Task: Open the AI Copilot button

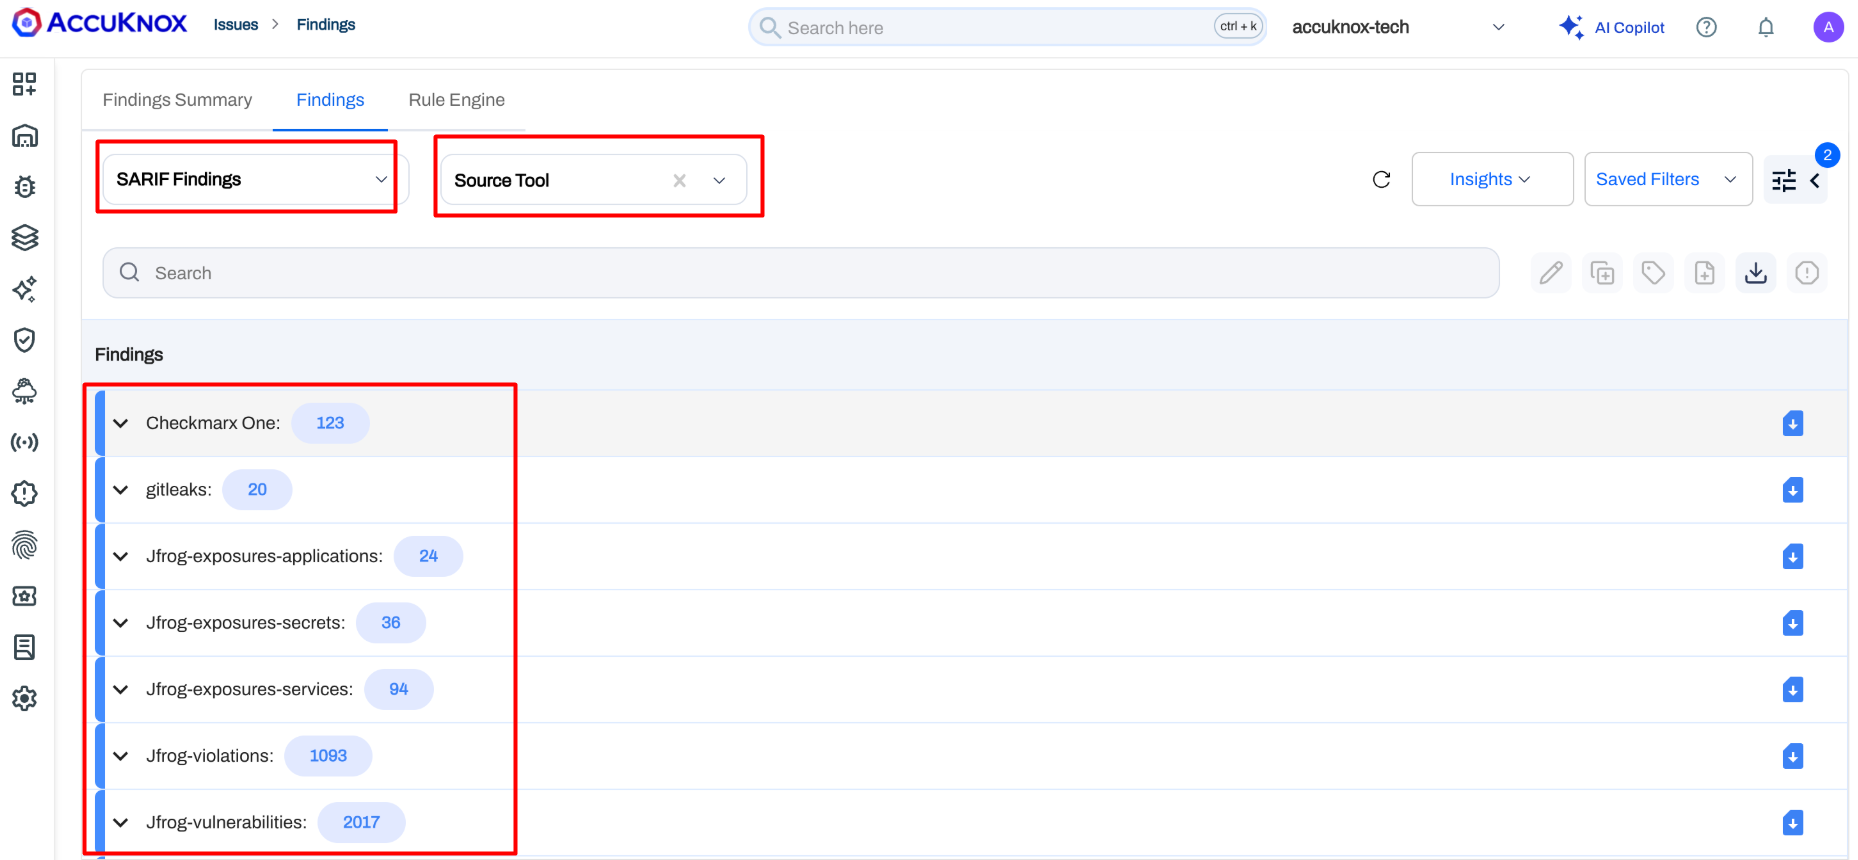Action: [x=1612, y=28]
